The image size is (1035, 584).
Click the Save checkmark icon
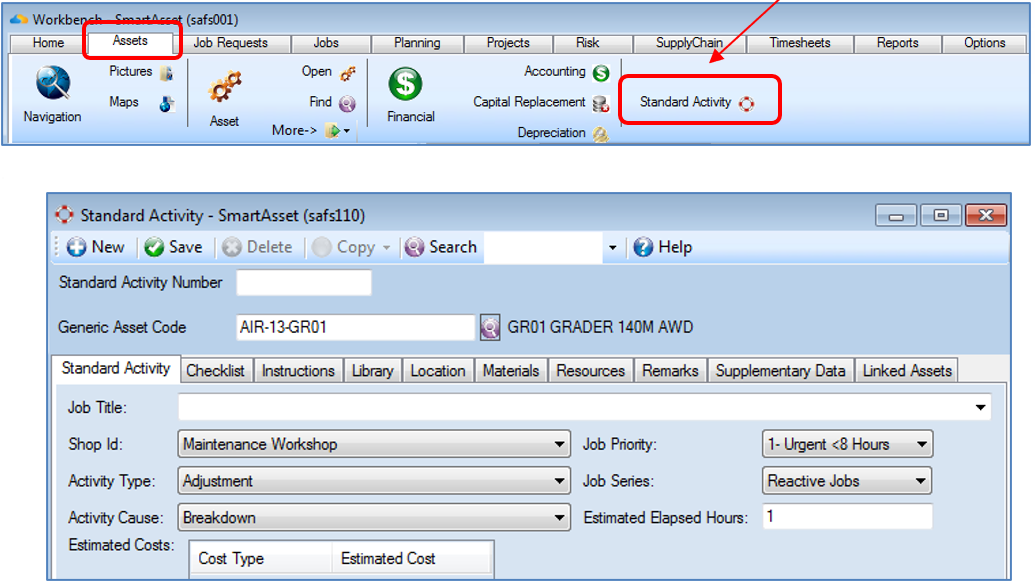pyautogui.click(x=154, y=247)
